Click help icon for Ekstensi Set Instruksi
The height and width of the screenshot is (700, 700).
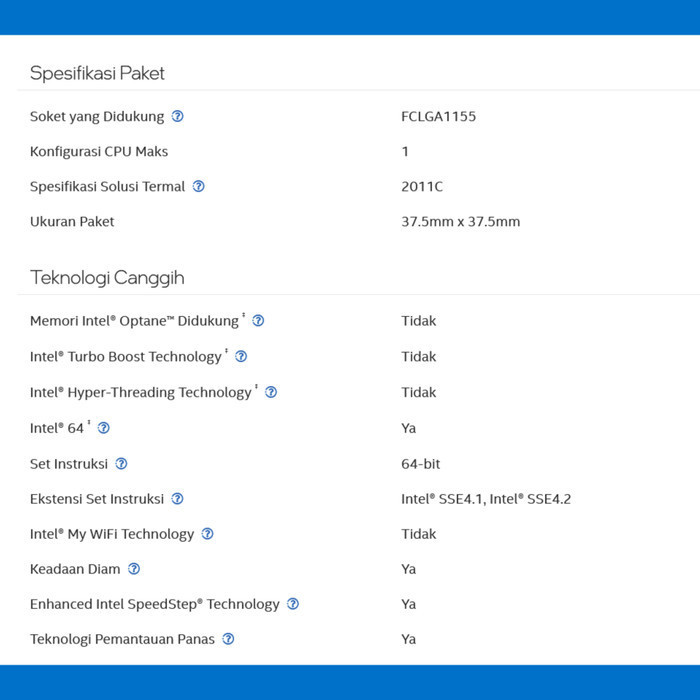coord(178,499)
